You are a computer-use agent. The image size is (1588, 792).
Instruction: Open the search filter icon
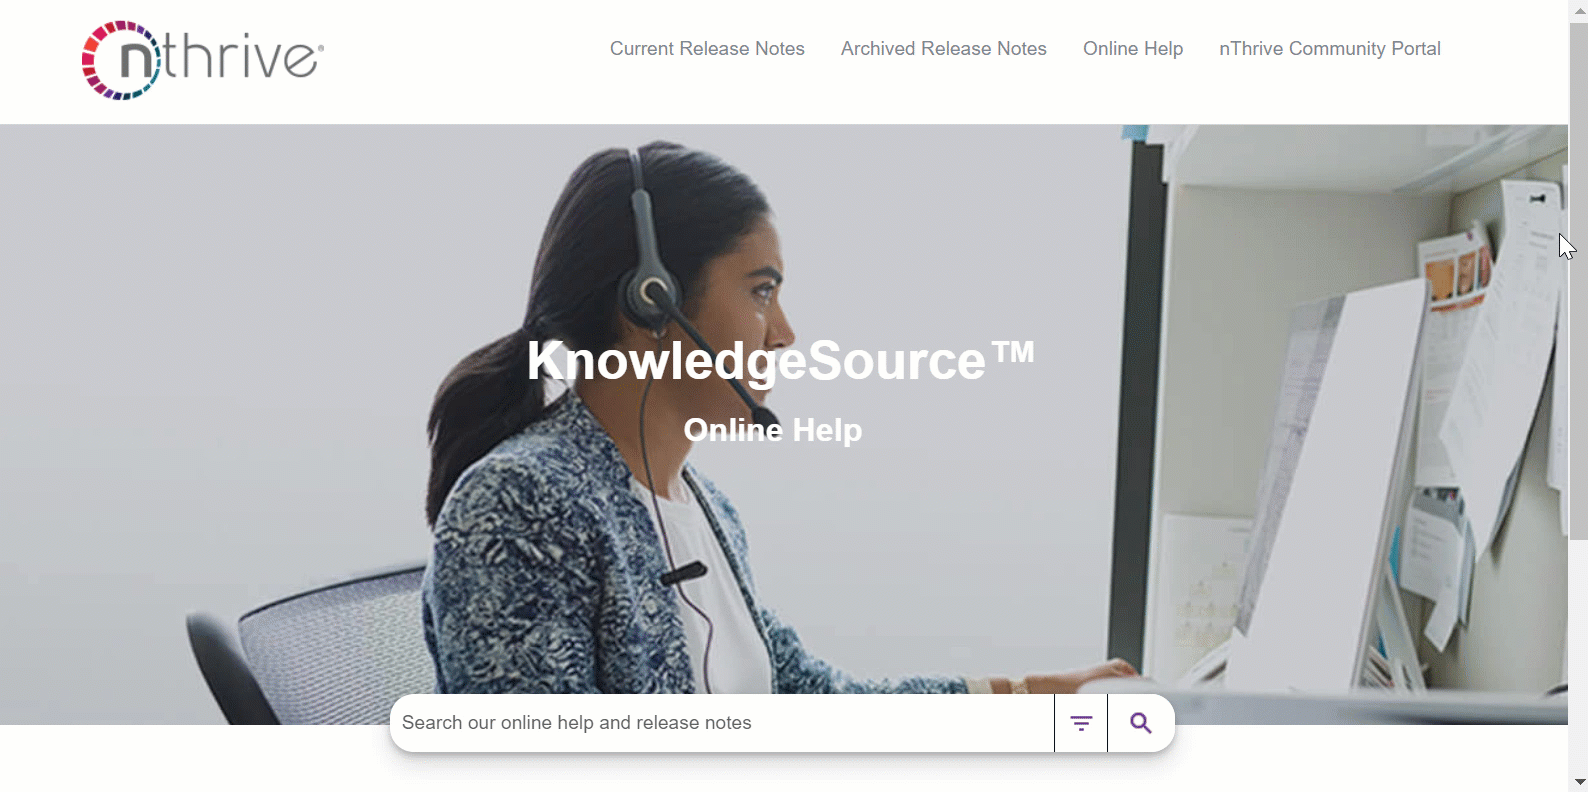1081,723
